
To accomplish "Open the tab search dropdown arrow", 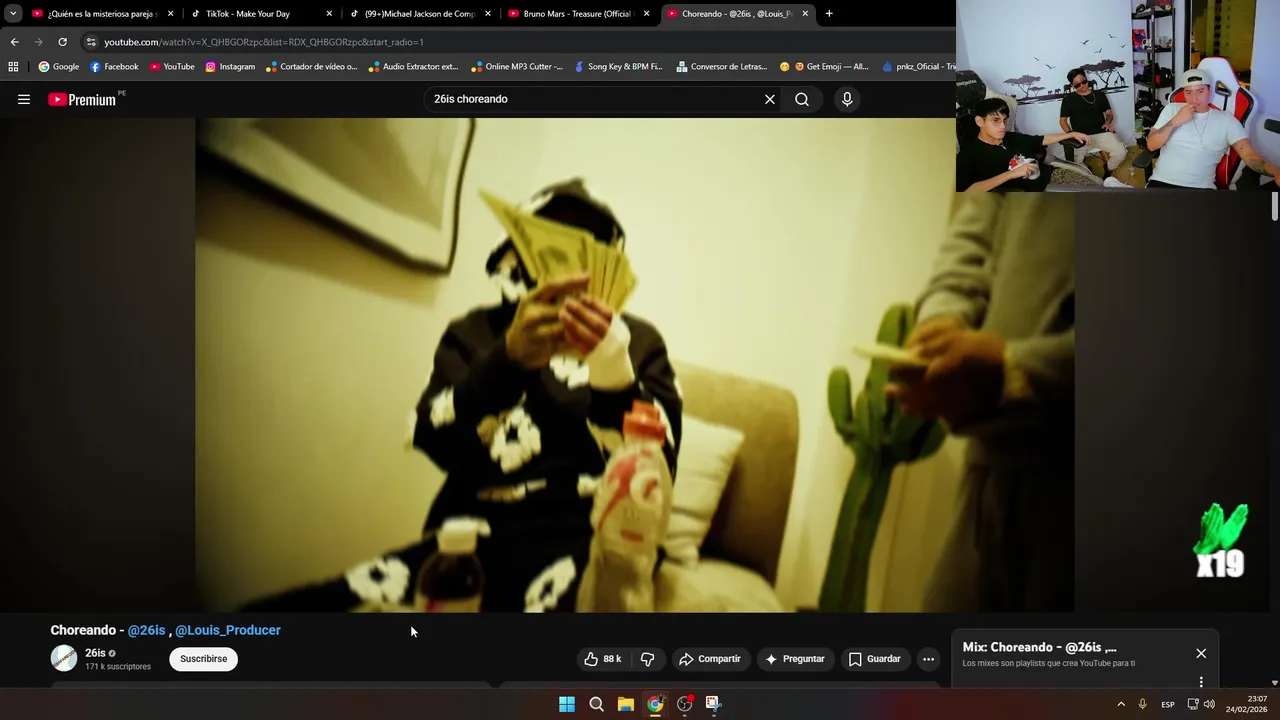I will 13,14.
